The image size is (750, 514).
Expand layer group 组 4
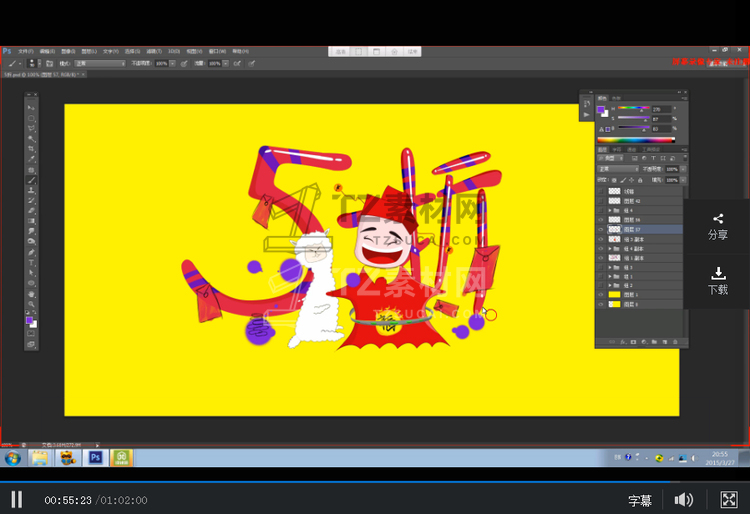pos(611,210)
